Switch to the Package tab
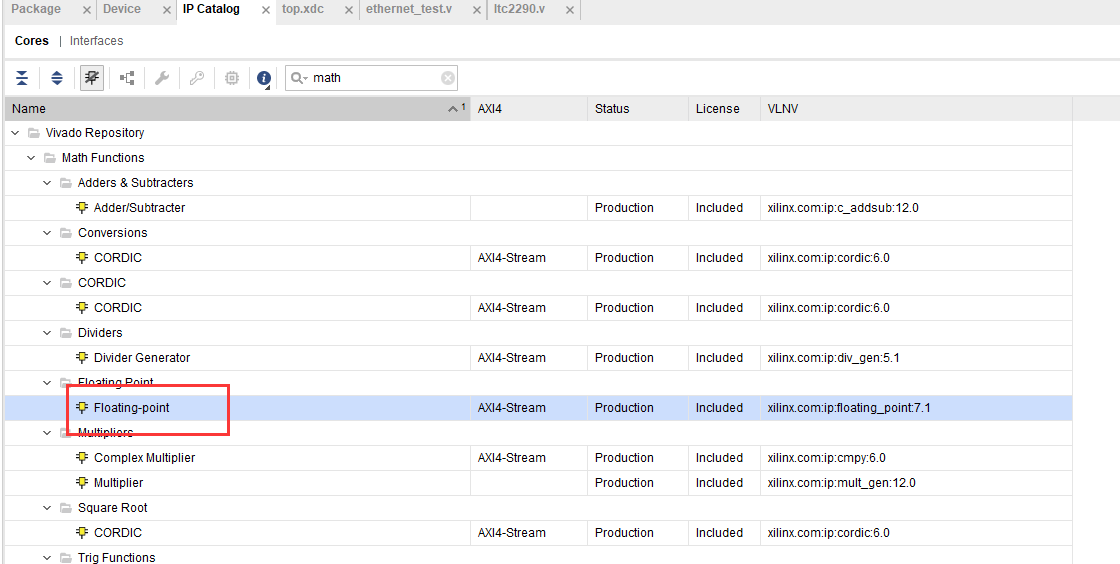 [36, 9]
